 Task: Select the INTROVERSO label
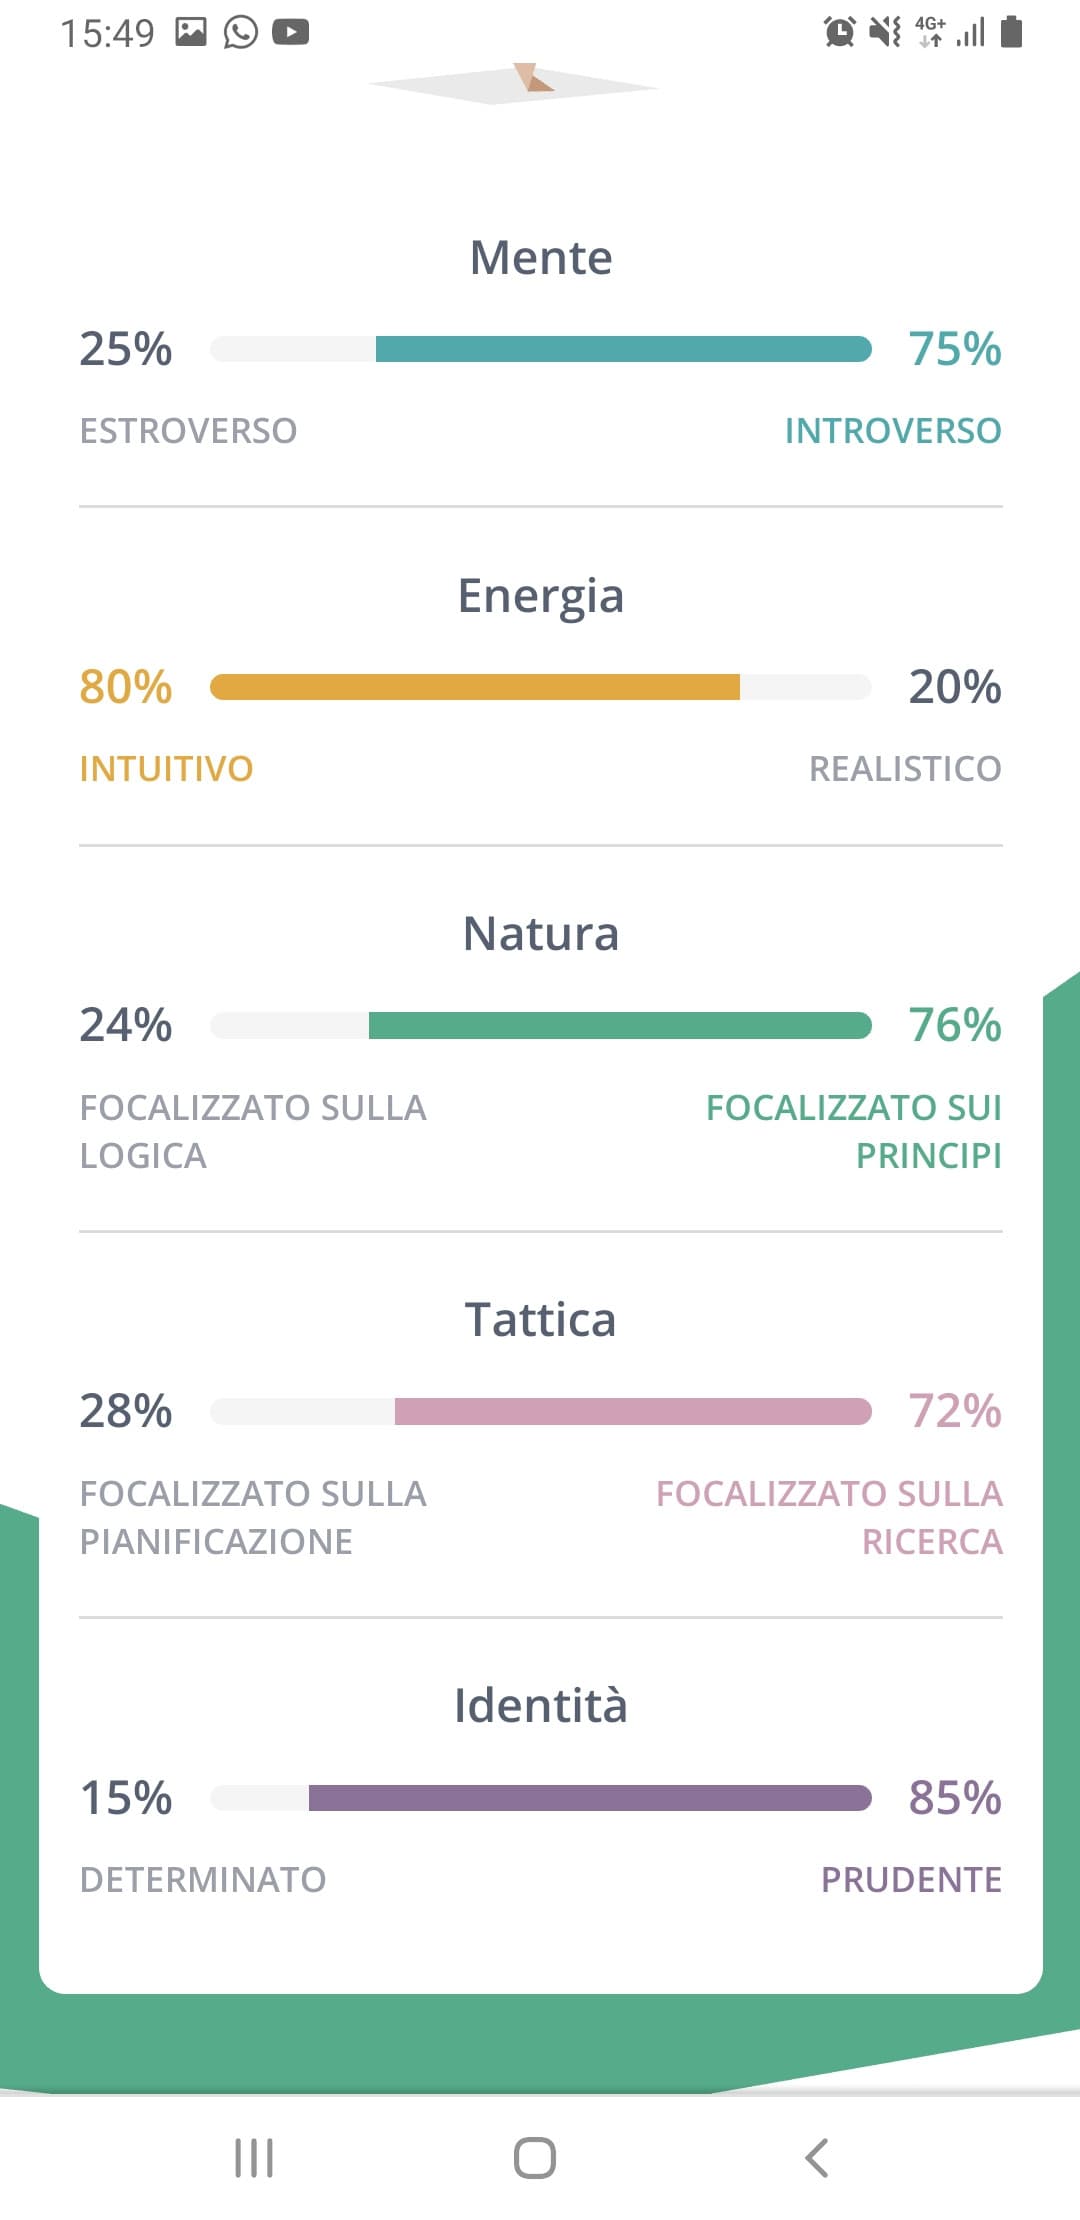coord(893,431)
